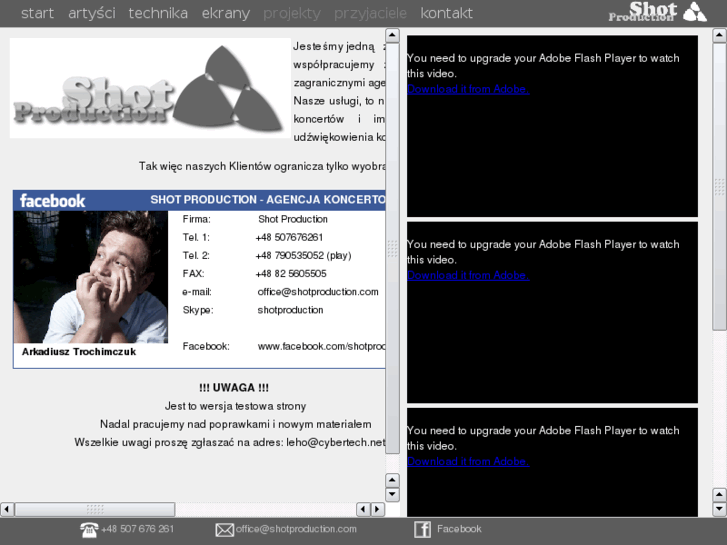727x545 pixels.
Task: Click the horizontal scrollbar left arrow at far left
Action: (x=6, y=509)
